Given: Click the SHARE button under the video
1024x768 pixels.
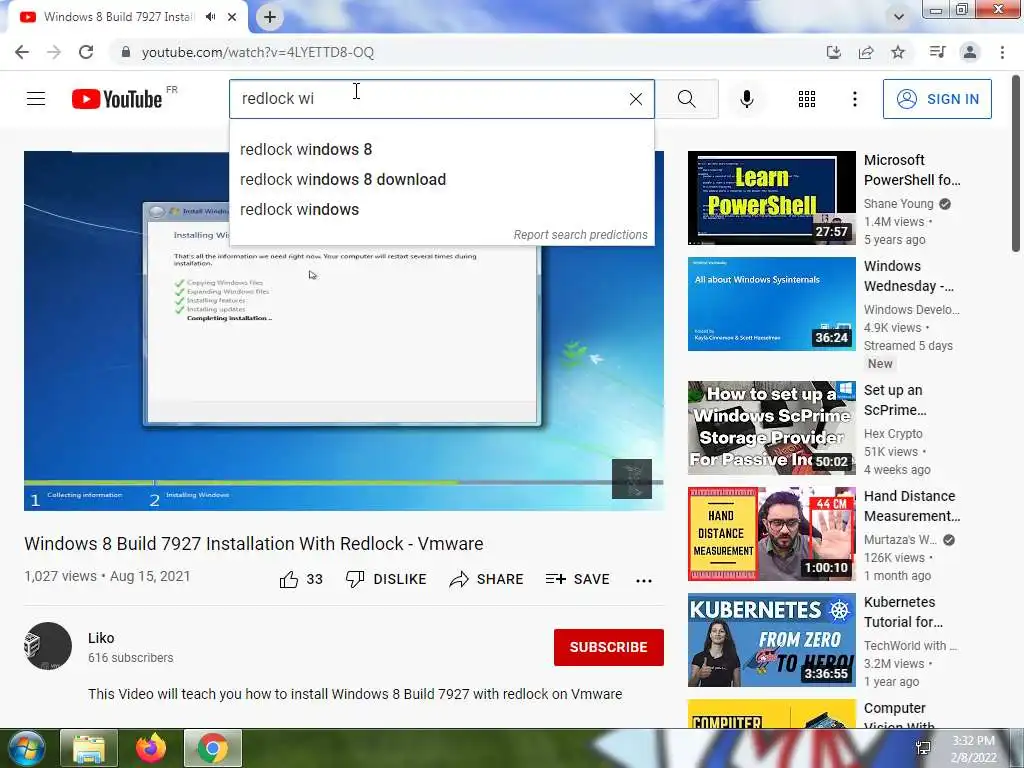Looking at the screenshot, I should [x=487, y=579].
